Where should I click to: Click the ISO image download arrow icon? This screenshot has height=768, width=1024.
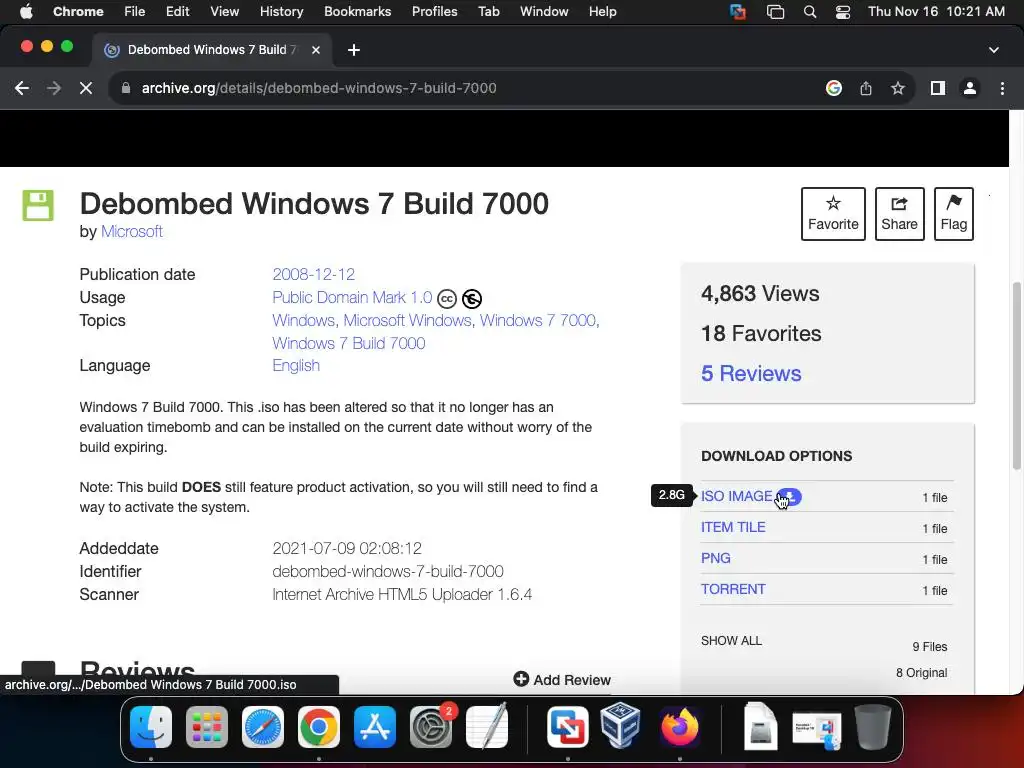(x=790, y=496)
